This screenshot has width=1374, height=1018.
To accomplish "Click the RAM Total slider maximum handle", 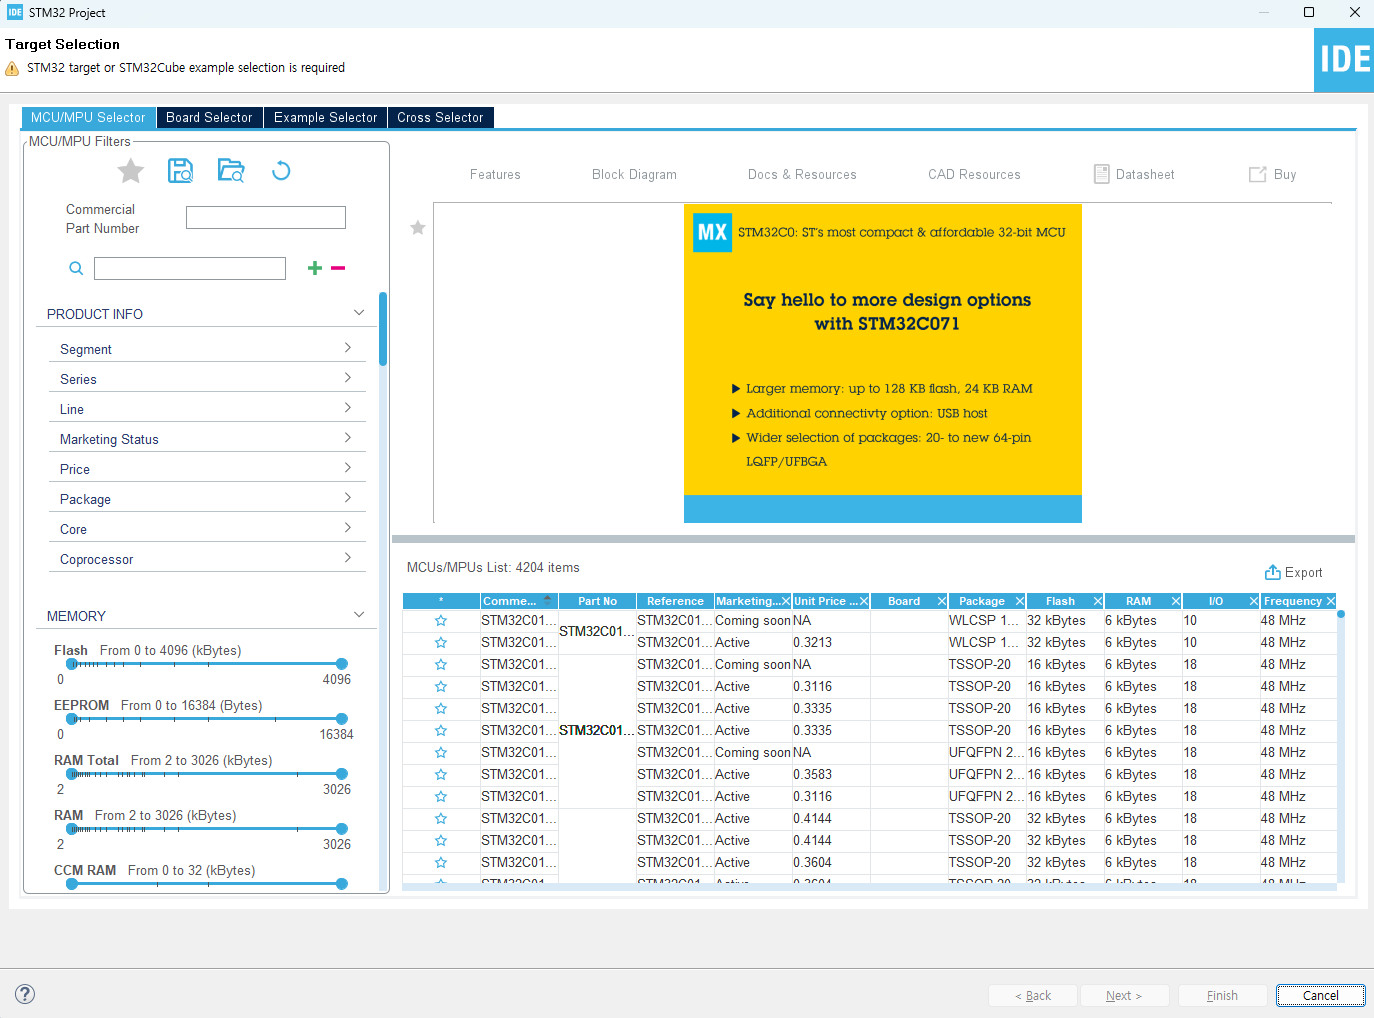I will pos(342,774).
